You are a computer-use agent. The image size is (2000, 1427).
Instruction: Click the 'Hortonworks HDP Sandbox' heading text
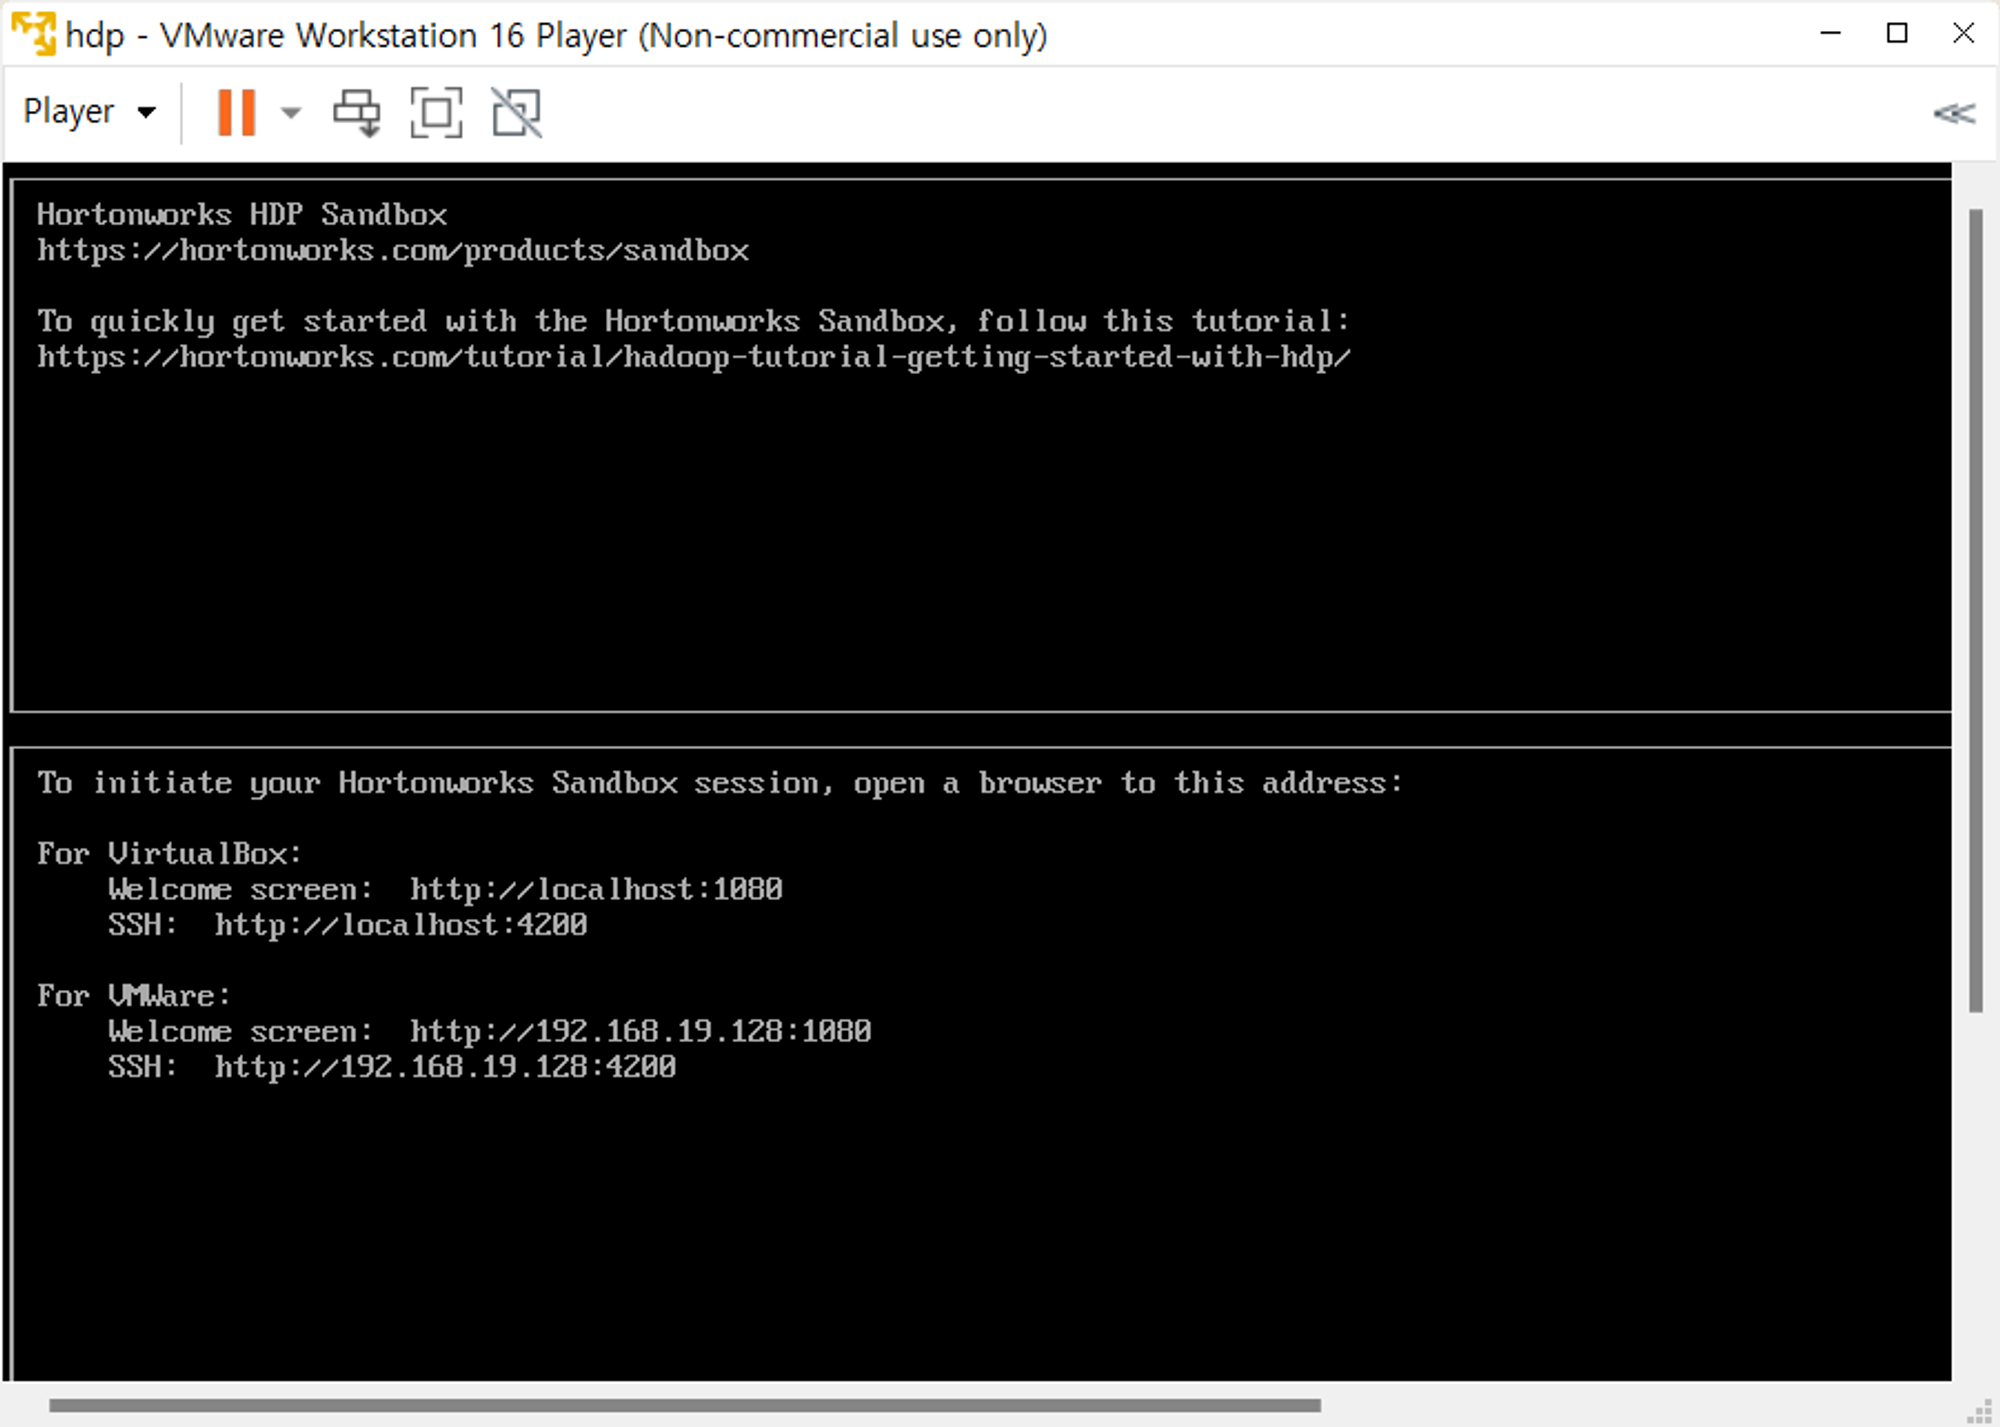pyautogui.click(x=242, y=214)
